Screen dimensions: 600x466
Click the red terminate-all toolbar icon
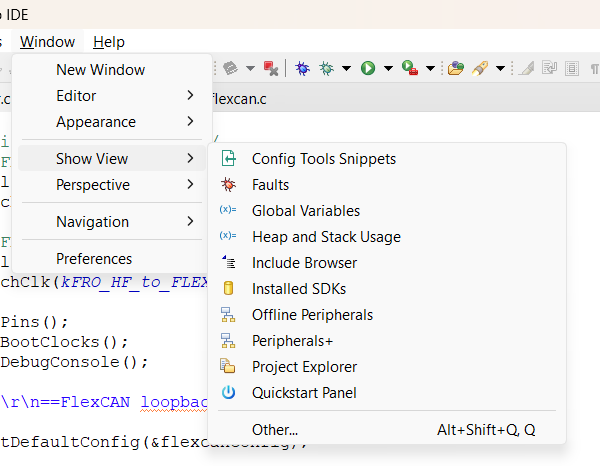point(270,68)
